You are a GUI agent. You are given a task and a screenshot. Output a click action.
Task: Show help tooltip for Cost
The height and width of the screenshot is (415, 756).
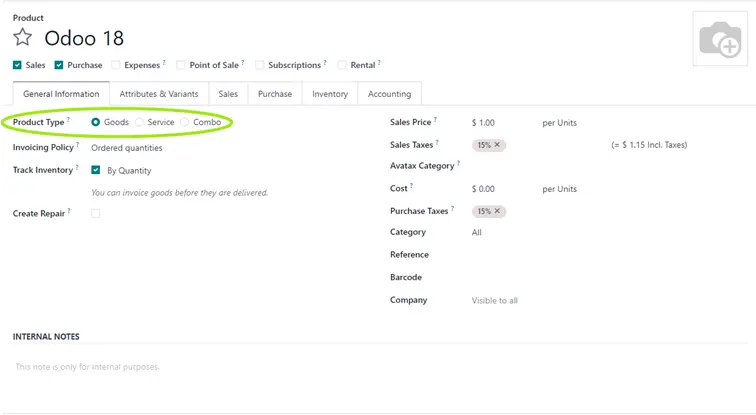(x=412, y=185)
